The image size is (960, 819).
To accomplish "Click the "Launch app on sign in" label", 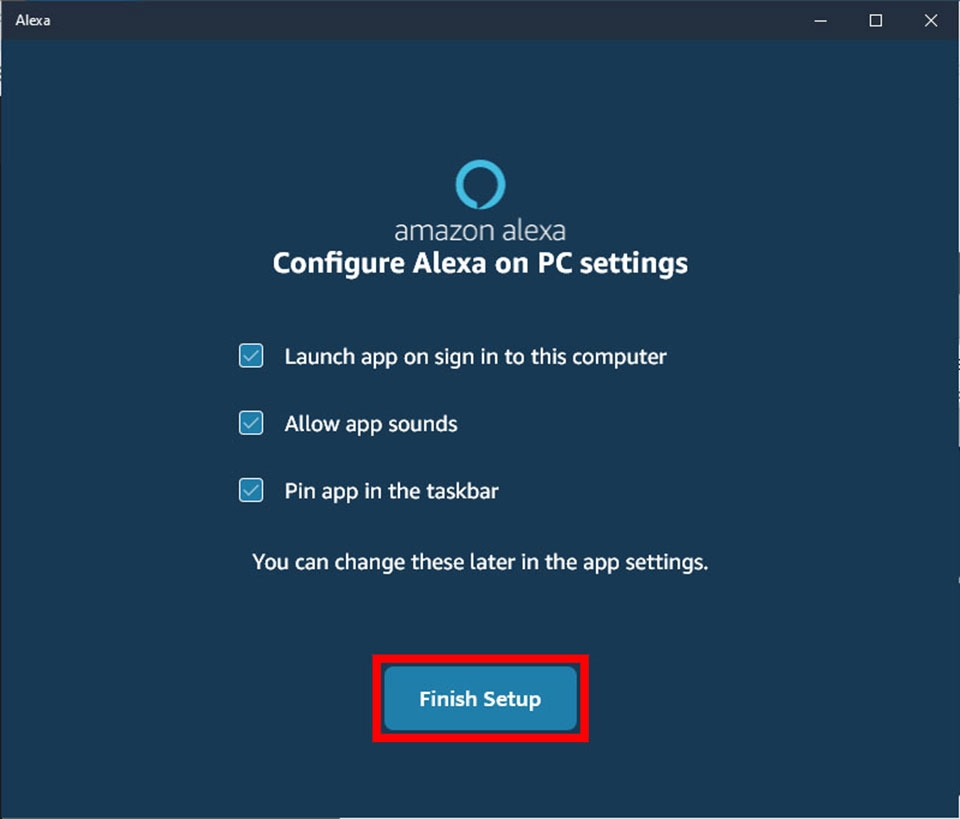I will pos(475,355).
